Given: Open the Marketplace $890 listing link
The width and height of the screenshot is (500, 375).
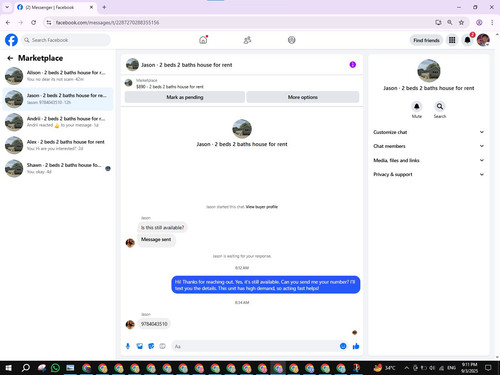Looking at the screenshot, I should tap(170, 86).
